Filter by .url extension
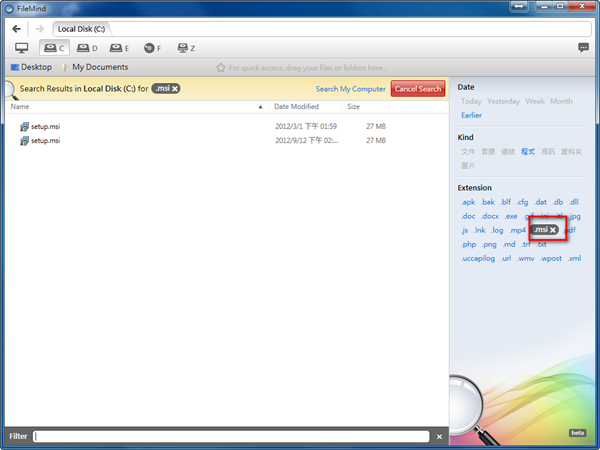This screenshot has height=450, width=600. coord(506,259)
